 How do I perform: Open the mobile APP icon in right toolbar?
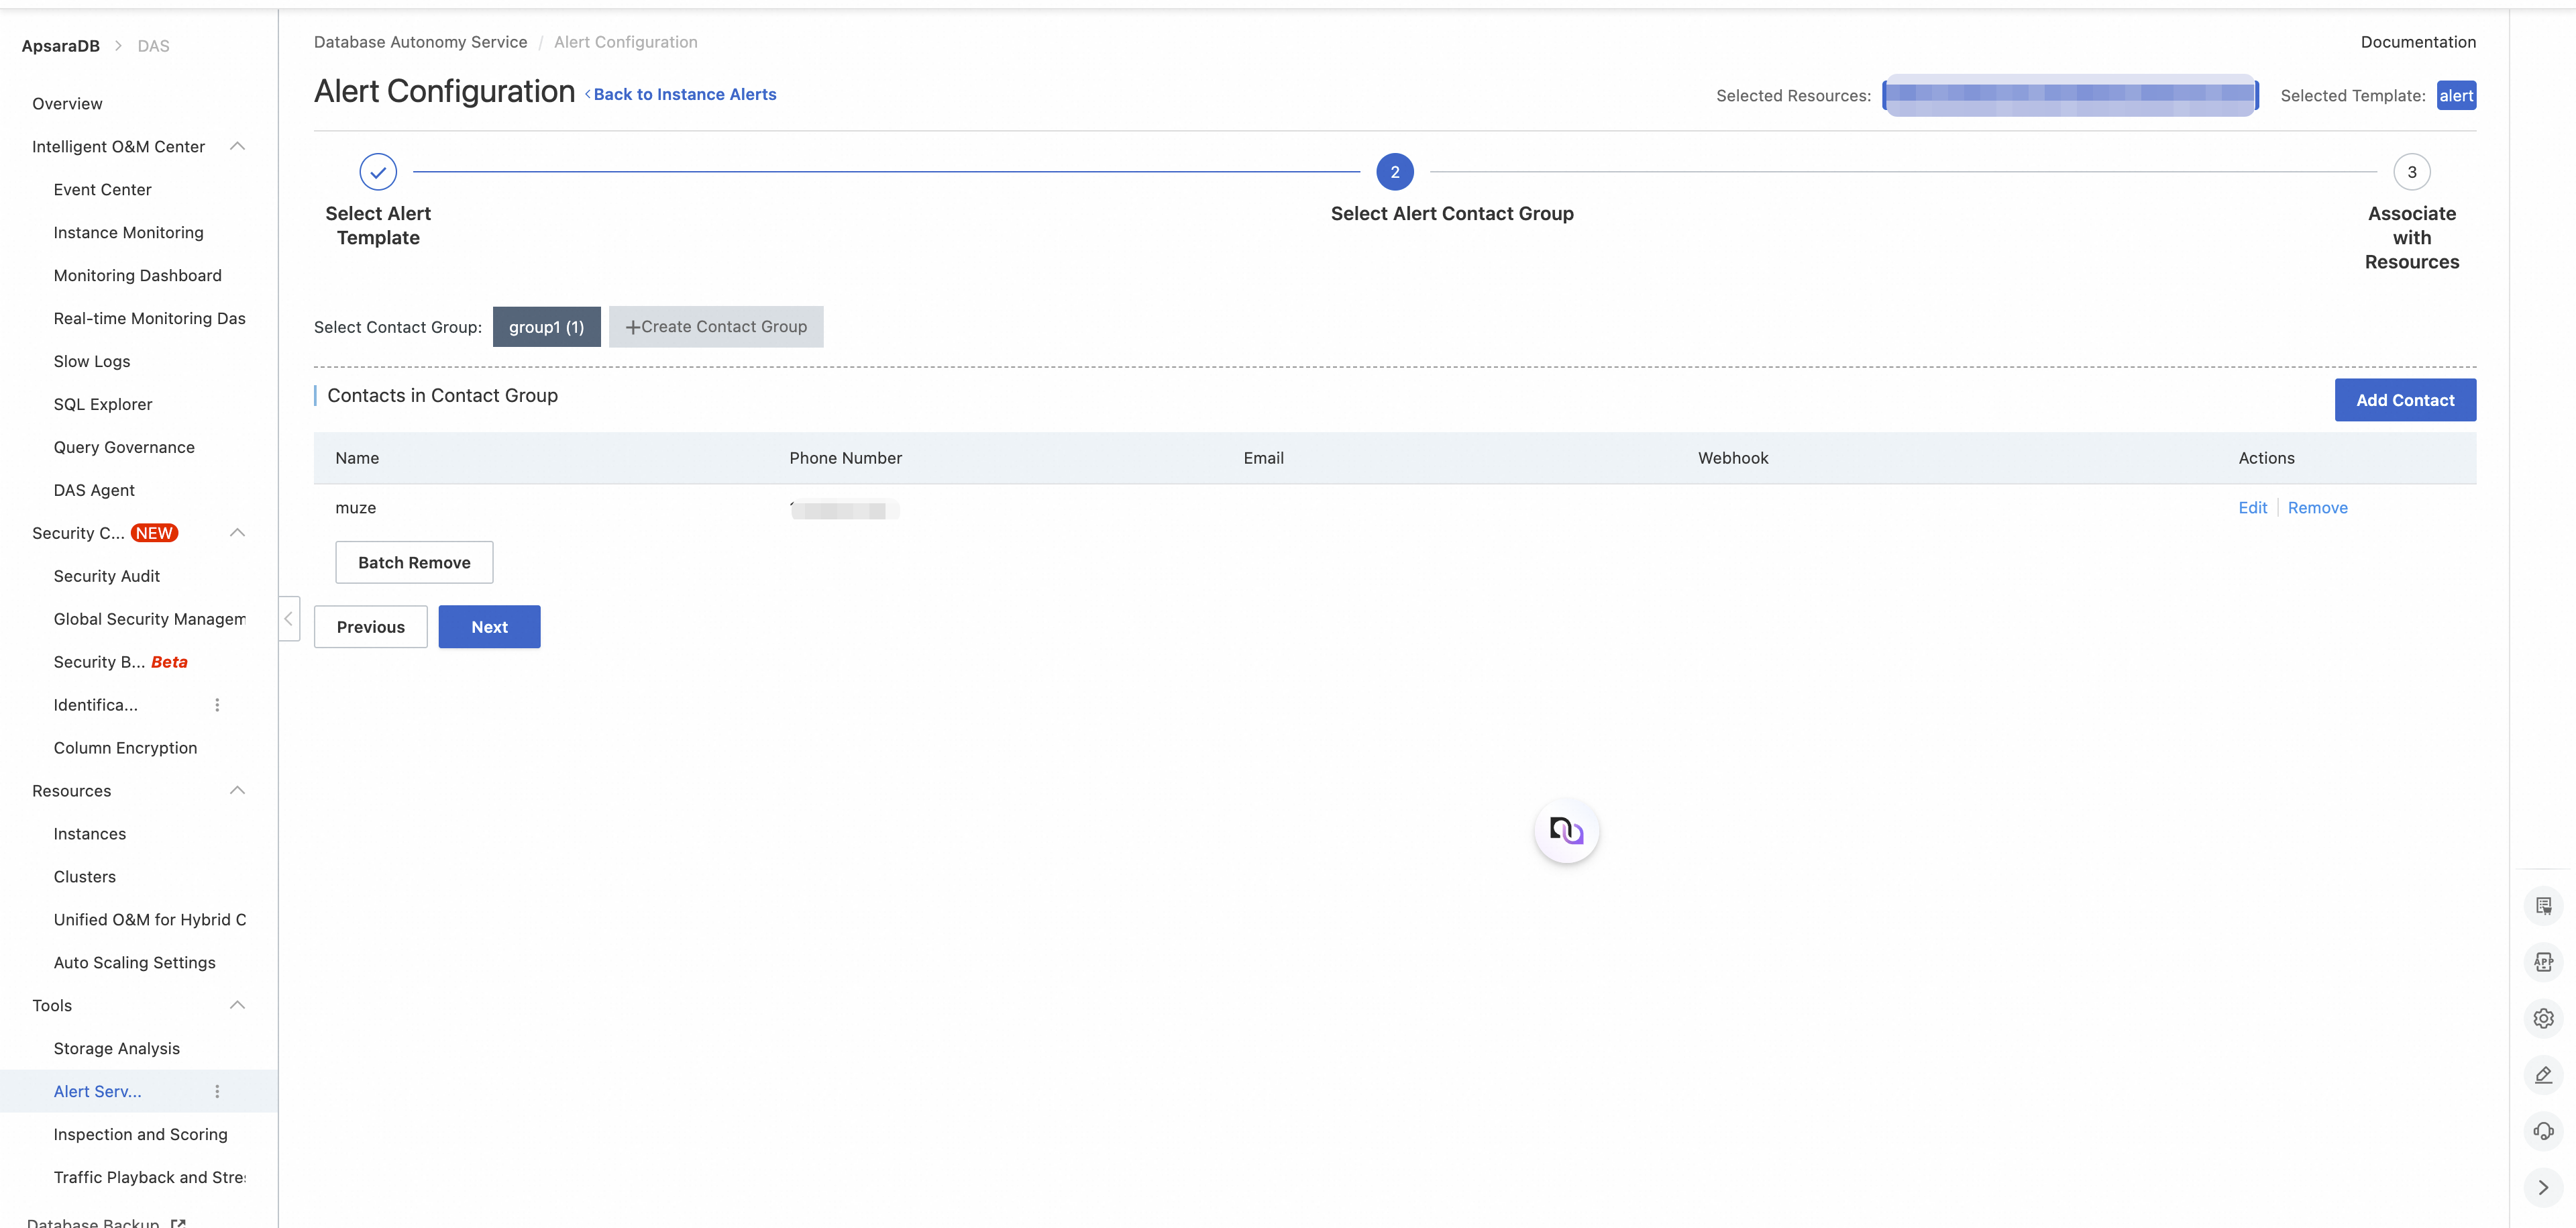point(2543,962)
